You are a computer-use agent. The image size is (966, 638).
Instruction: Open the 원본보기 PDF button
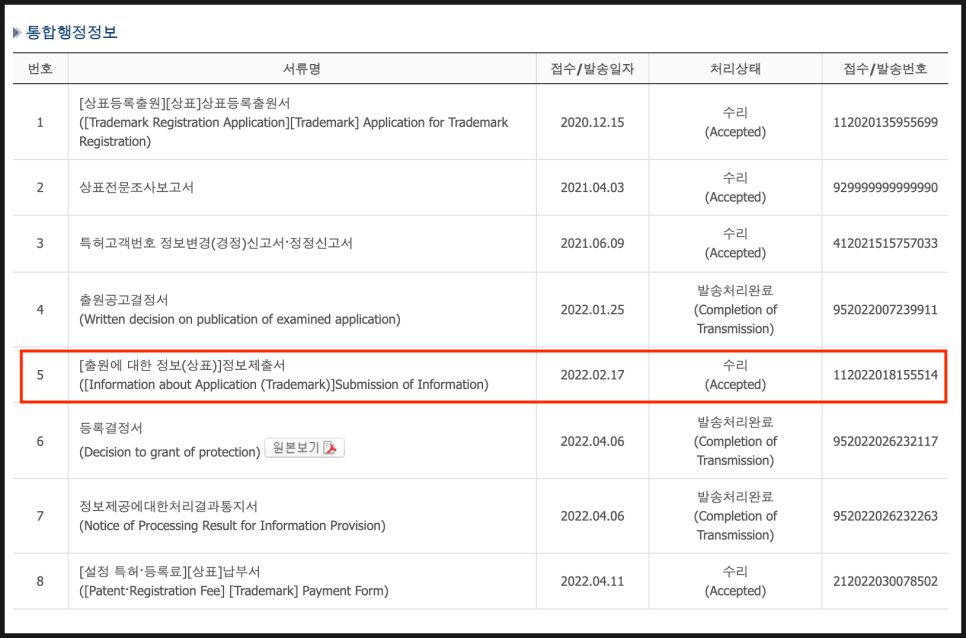pyautogui.click(x=304, y=448)
